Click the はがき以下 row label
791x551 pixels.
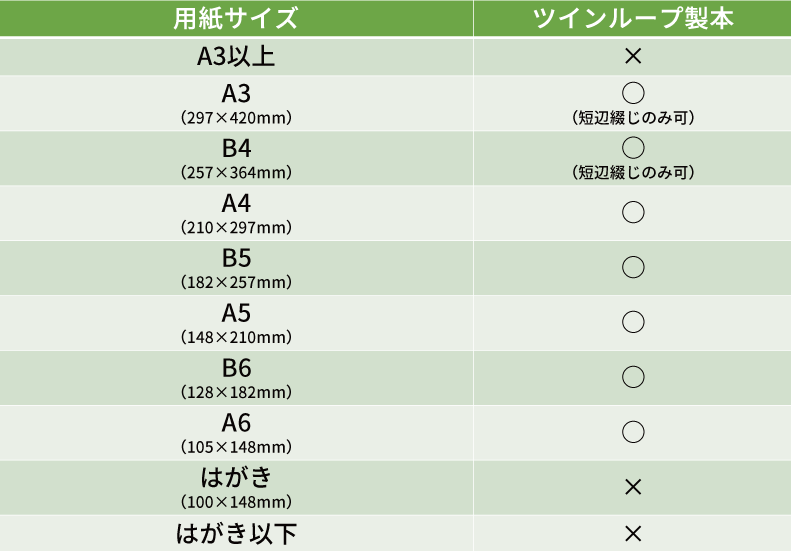[236, 533]
